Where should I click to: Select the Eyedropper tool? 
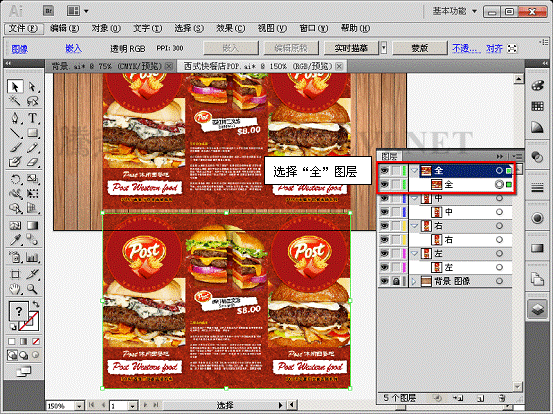(15, 240)
